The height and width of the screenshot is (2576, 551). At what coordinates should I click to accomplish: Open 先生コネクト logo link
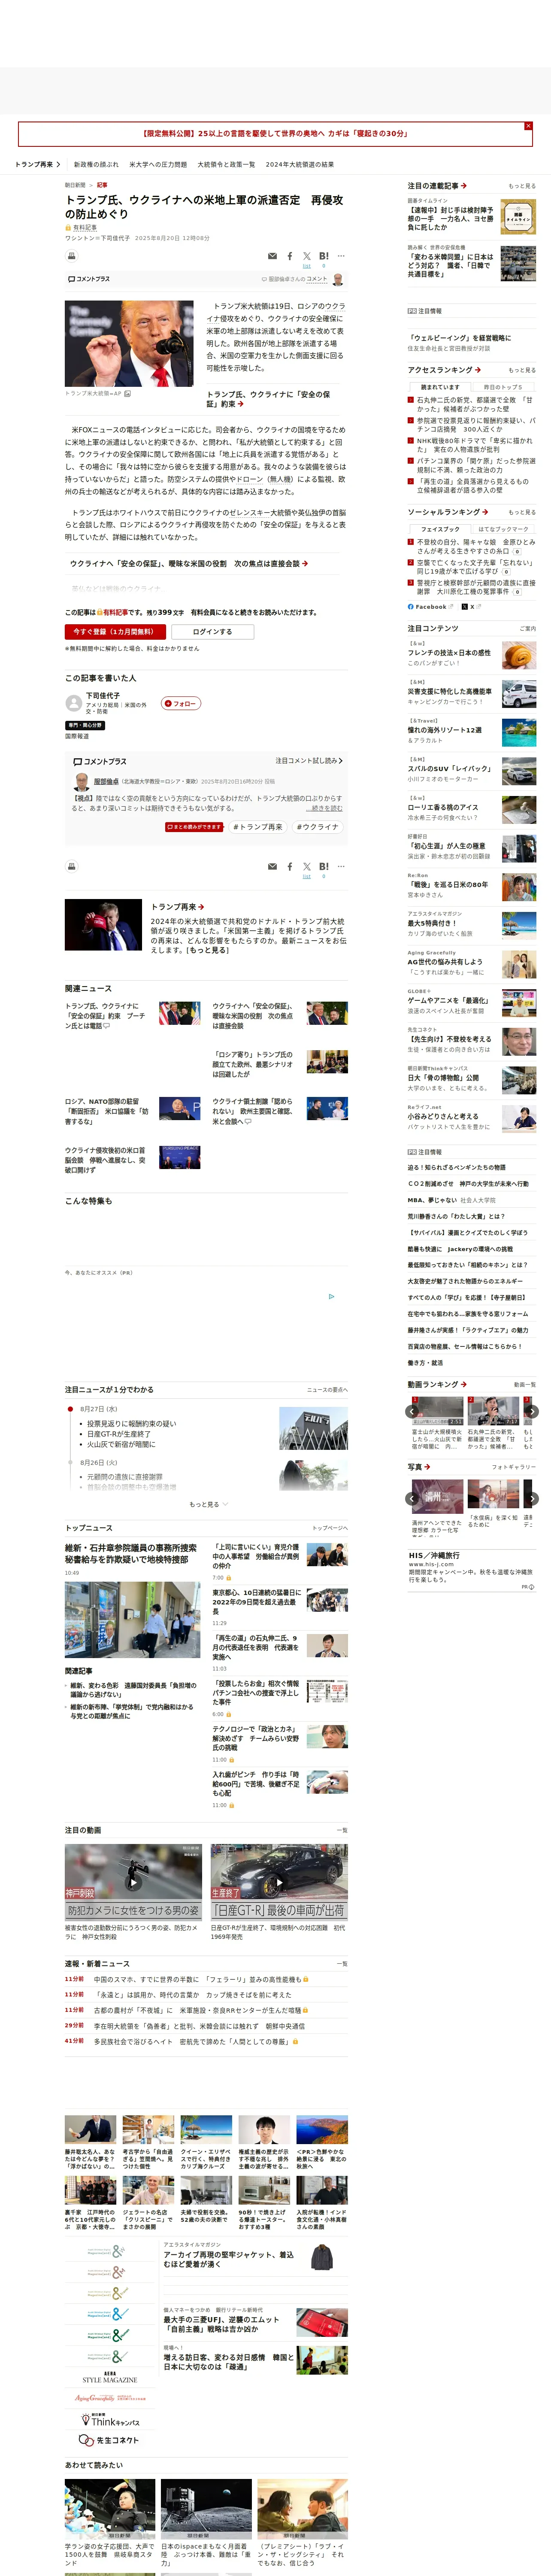(109, 2440)
